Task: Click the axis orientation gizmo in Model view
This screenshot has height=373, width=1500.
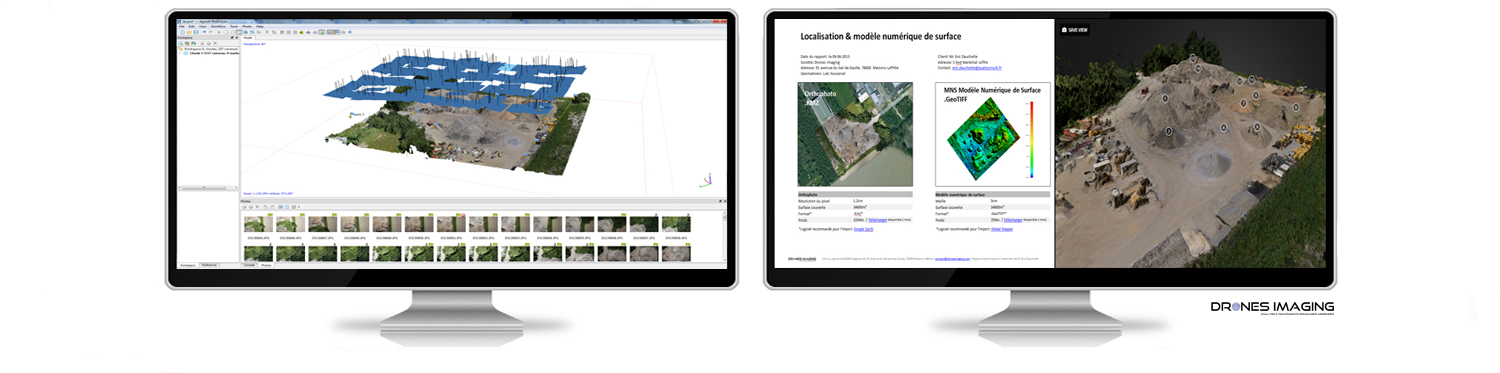Action: click(x=707, y=180)
